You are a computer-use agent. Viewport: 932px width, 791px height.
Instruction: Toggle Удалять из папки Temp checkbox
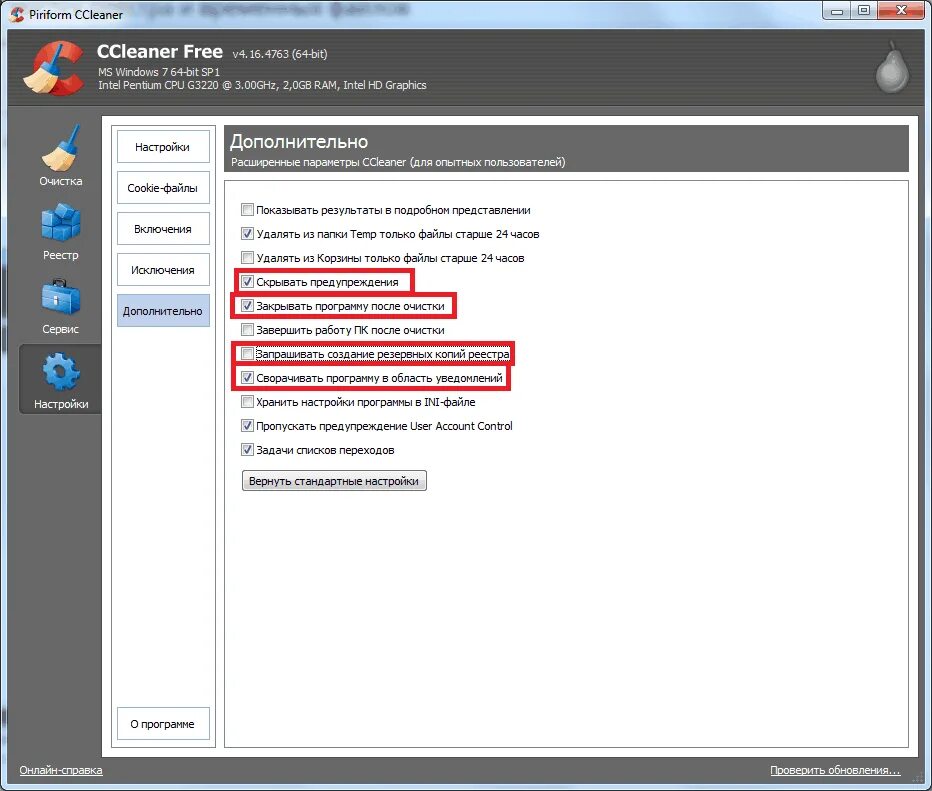click(247, 234)
